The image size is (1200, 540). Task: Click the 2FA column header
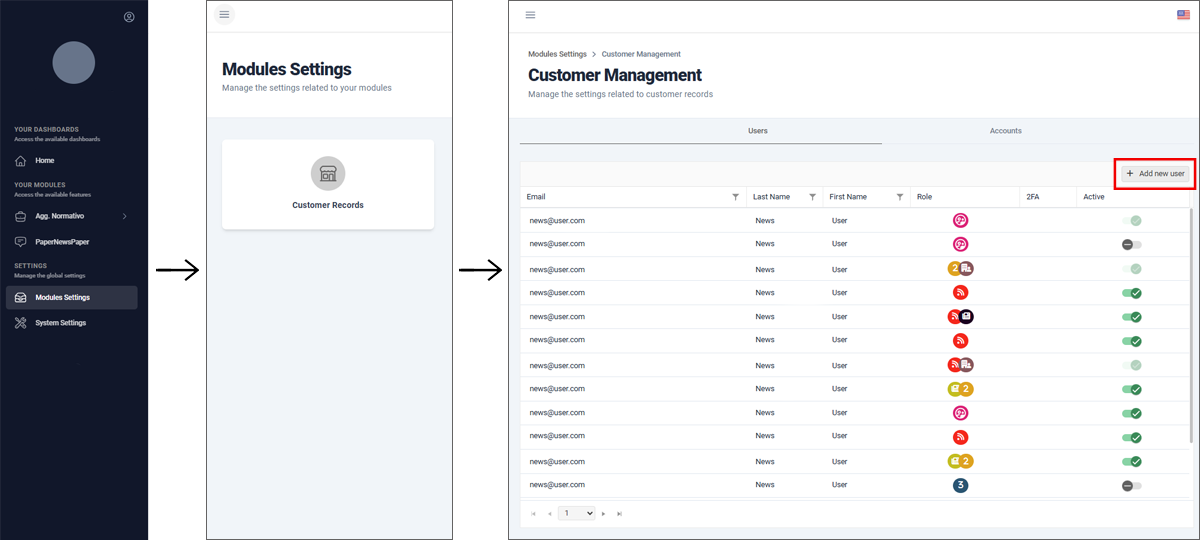tap(1033, 197)
